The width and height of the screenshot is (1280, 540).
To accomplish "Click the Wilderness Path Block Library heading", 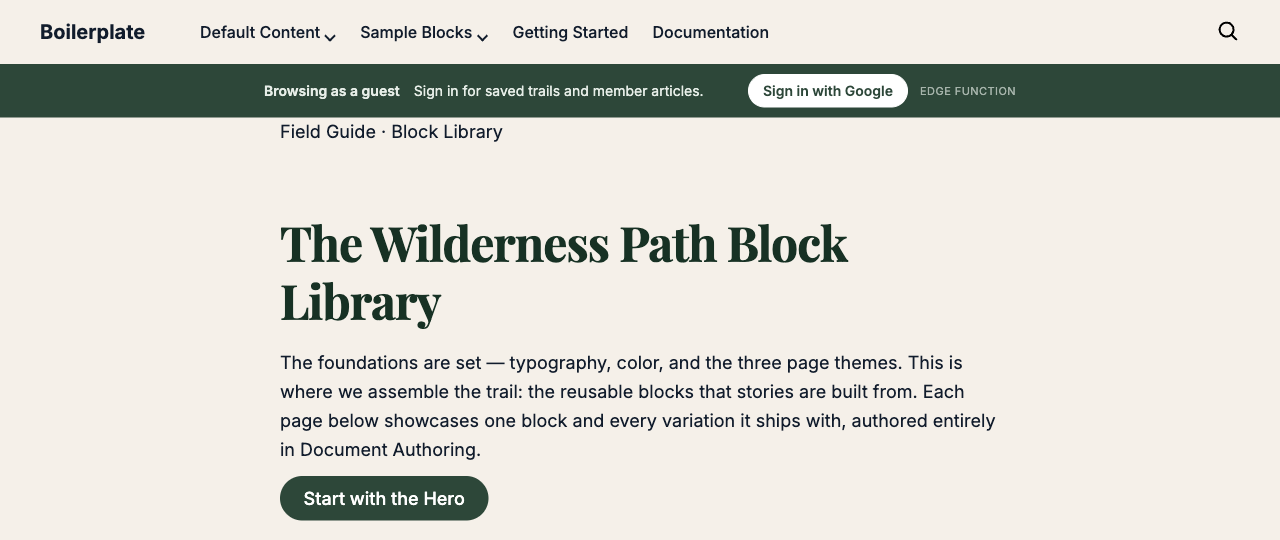I will pos(564,272).
